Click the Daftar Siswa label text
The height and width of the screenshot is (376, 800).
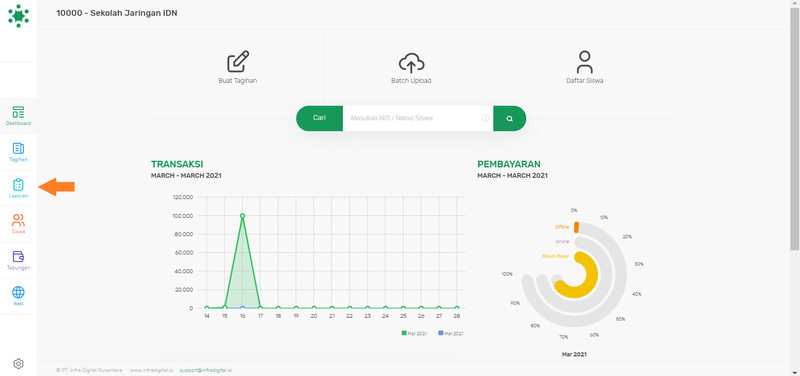(585, 81)
